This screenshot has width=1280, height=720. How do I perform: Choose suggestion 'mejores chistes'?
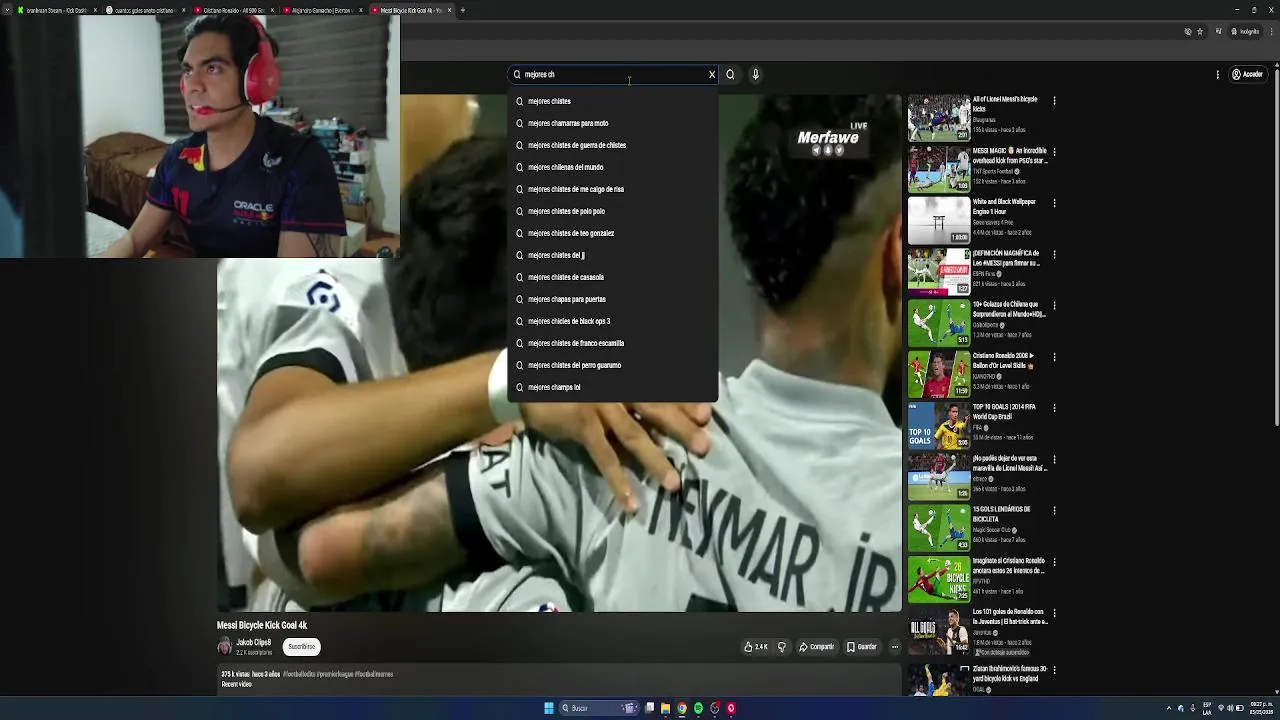(612, 101)
